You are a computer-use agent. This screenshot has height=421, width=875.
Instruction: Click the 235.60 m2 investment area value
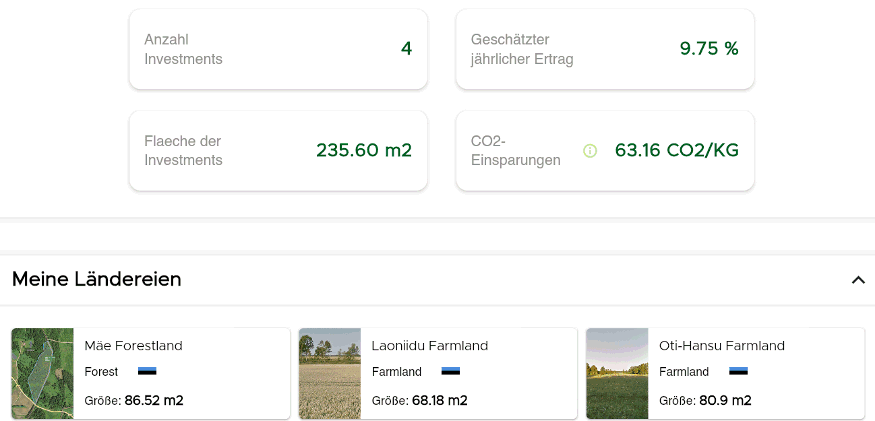[364, 151]
